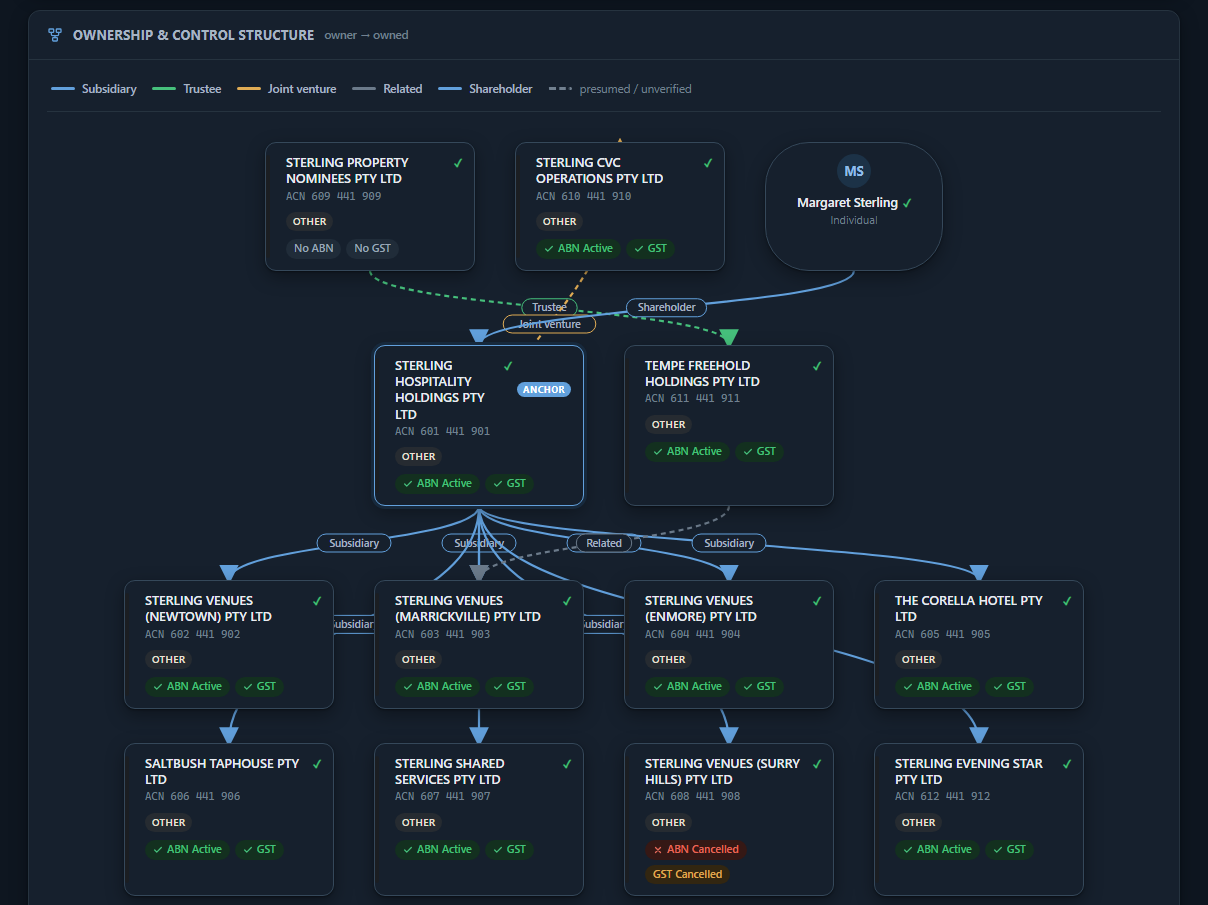1208x905 pixels.
Task: Open Sterling Property Nominees Pty Ltd card
Action: [370, 206]
